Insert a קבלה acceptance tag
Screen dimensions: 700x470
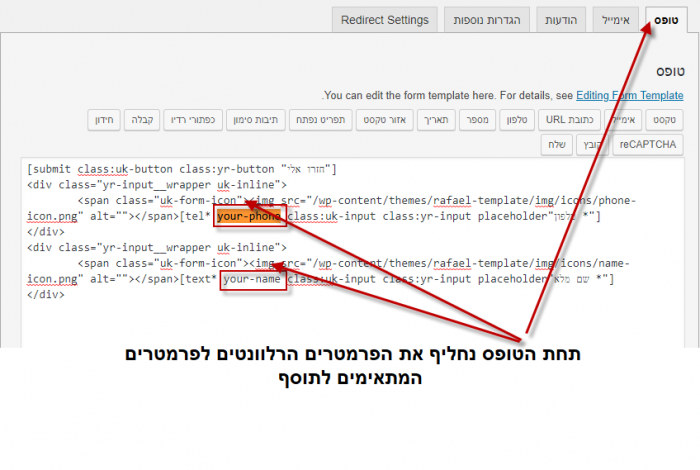tap(143, 120)
